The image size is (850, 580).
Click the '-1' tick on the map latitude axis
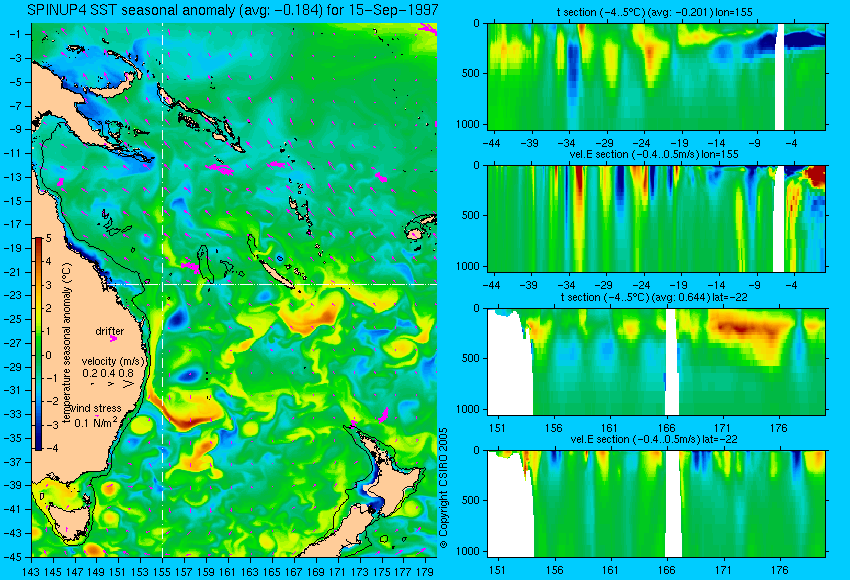(17, 34)
